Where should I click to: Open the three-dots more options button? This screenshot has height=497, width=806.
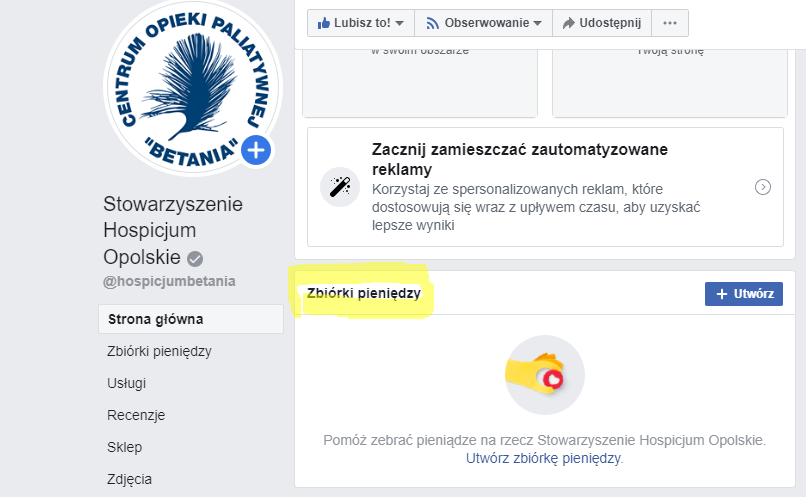(x=670, y=23)
